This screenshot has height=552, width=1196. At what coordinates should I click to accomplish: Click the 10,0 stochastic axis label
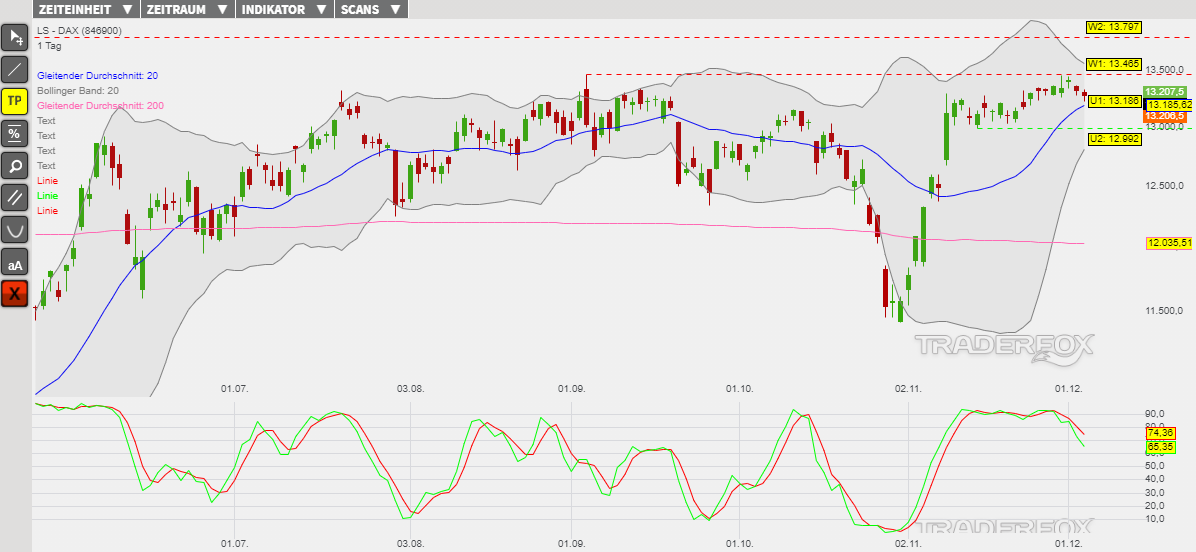(1154, 519)
